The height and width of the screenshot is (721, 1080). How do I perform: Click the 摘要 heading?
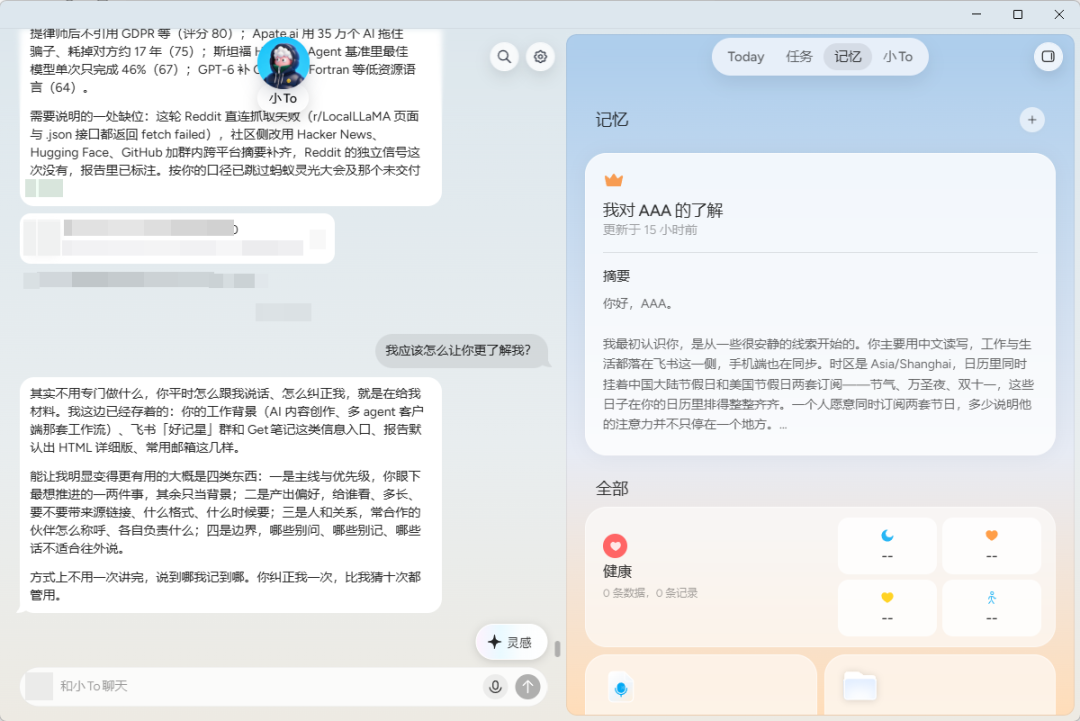[x=616, y=276]
